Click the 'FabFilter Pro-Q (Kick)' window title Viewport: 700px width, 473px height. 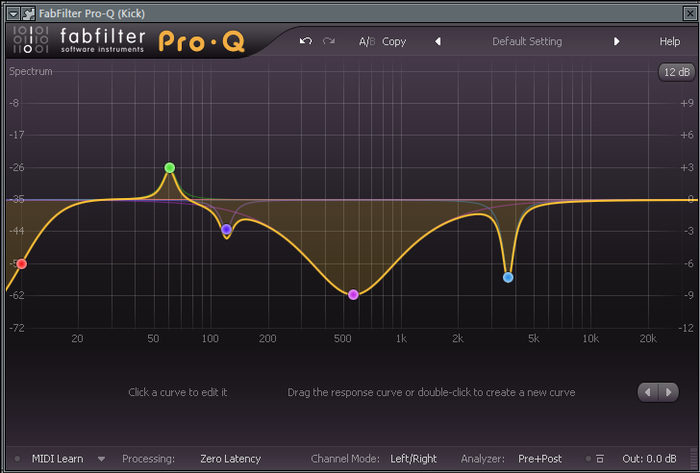[92, 14]
